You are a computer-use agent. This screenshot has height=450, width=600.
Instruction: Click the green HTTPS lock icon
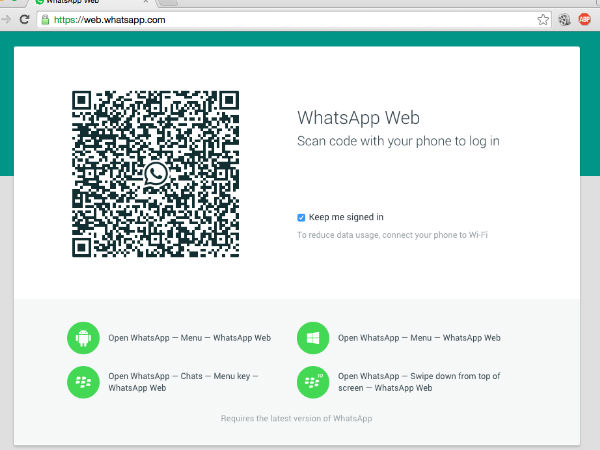tap(45, 19)
